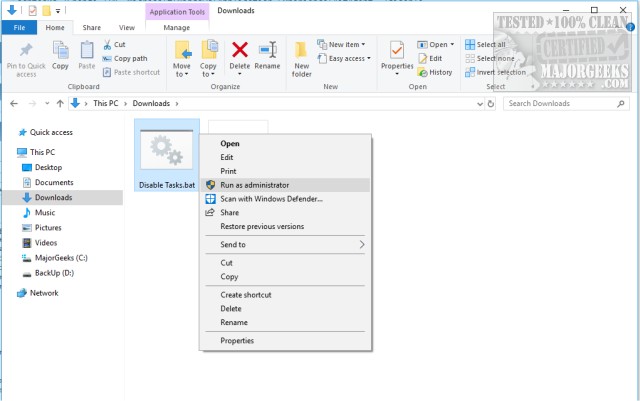The image size is (640, 401).
Task: Click the Rename ribbon icon
Action: [x=267, y=51]
